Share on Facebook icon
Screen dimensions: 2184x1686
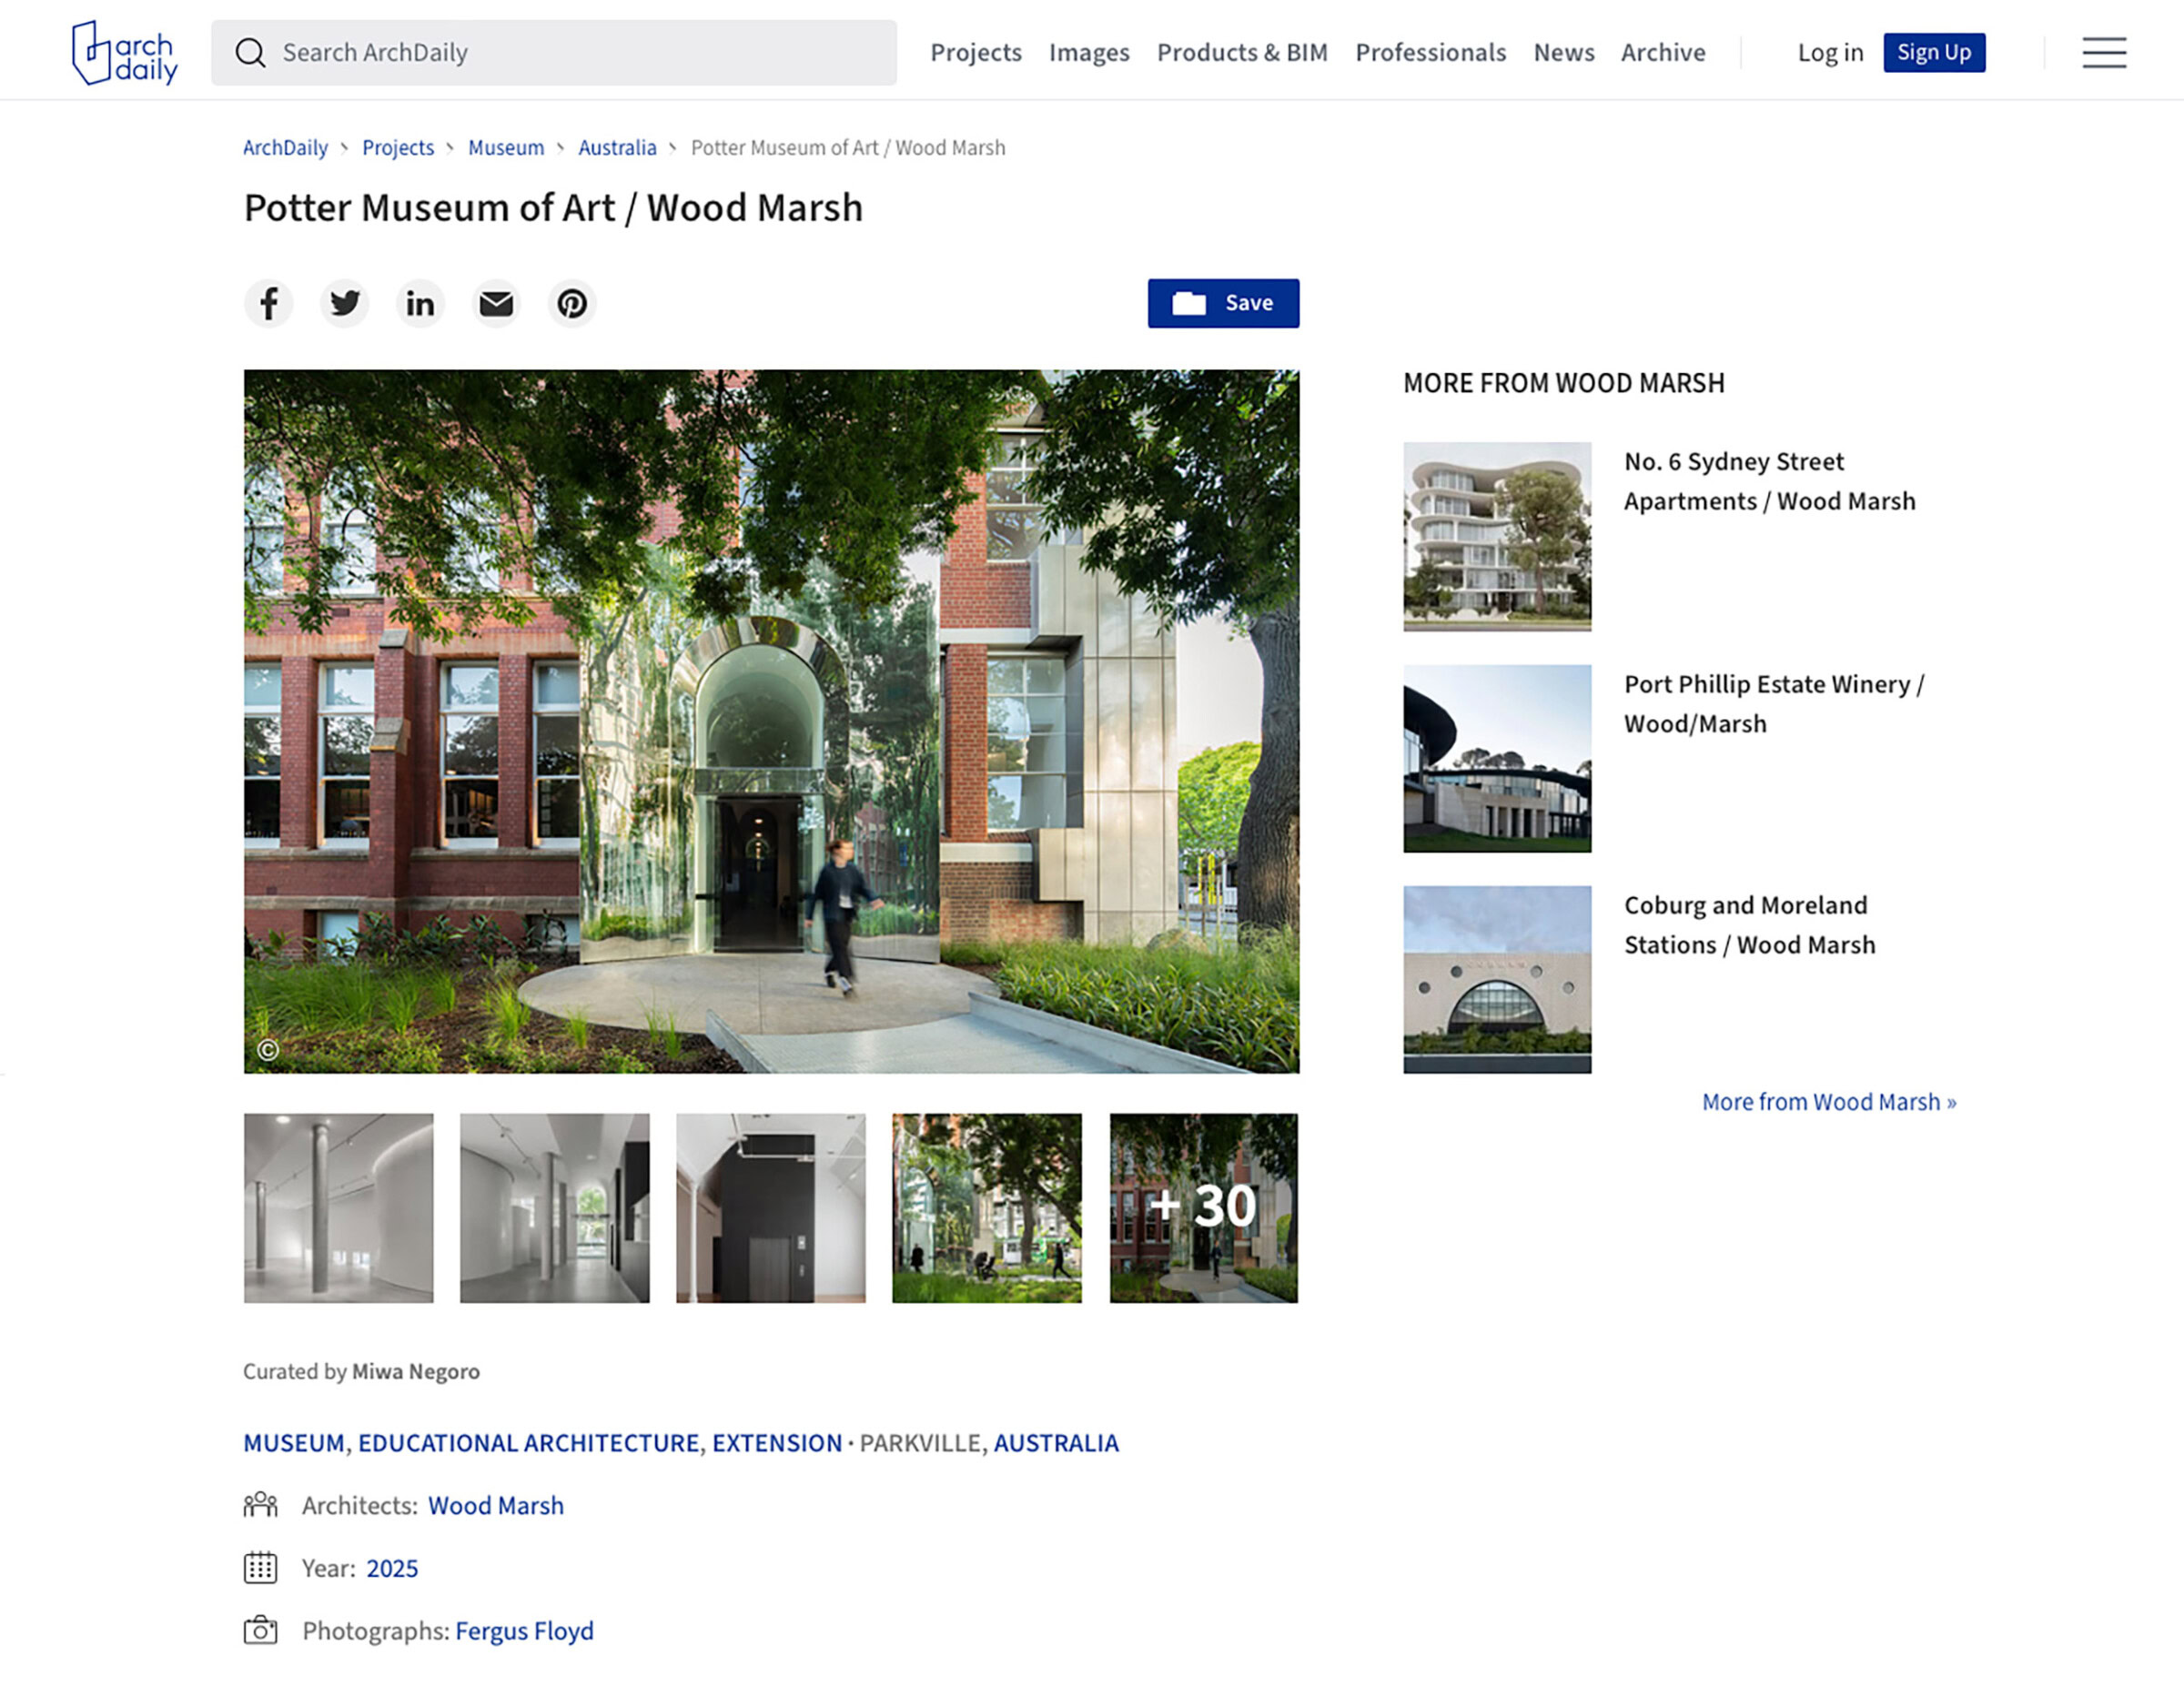(x=269, y=303)
